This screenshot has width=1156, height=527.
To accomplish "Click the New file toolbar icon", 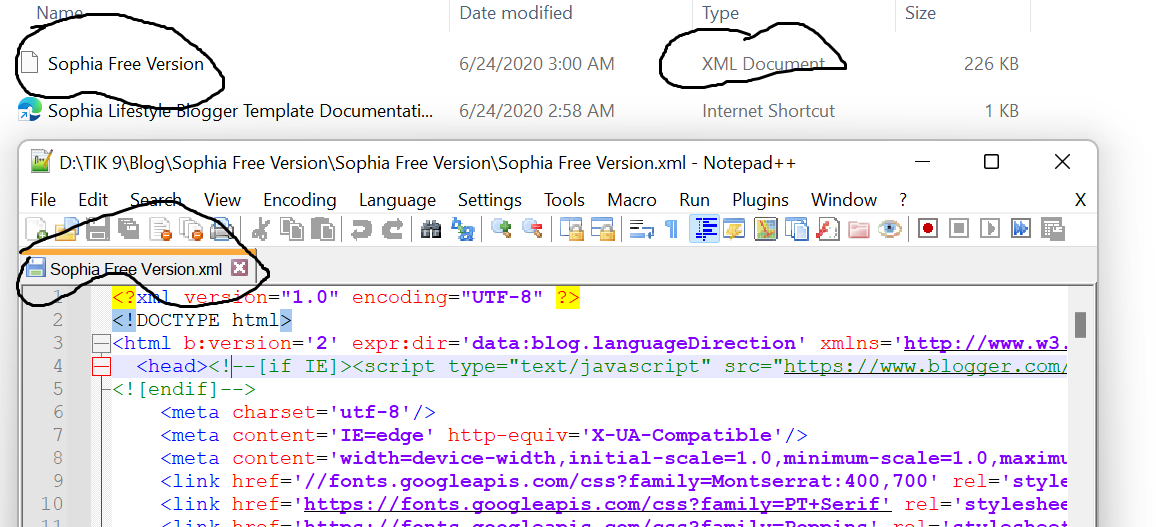I will click(36, 229).
